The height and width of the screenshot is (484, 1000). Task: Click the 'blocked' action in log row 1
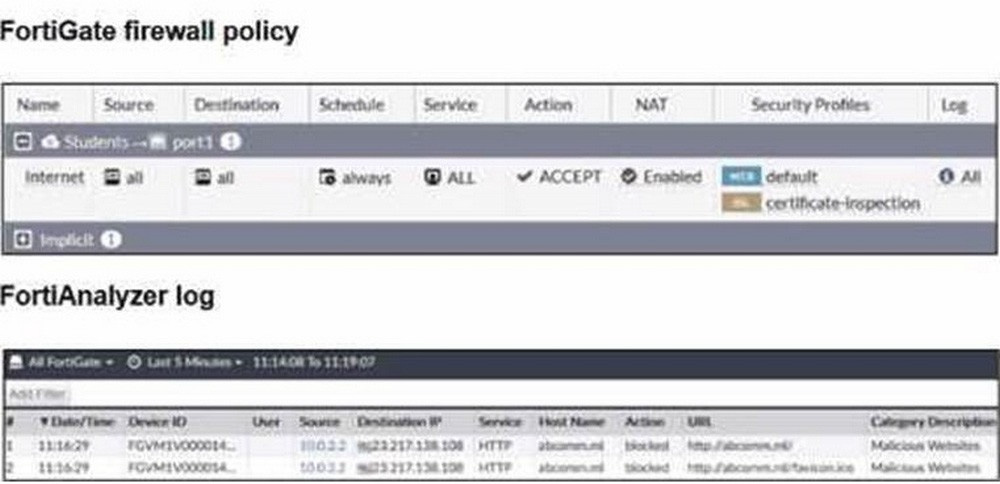coord(647,445)
